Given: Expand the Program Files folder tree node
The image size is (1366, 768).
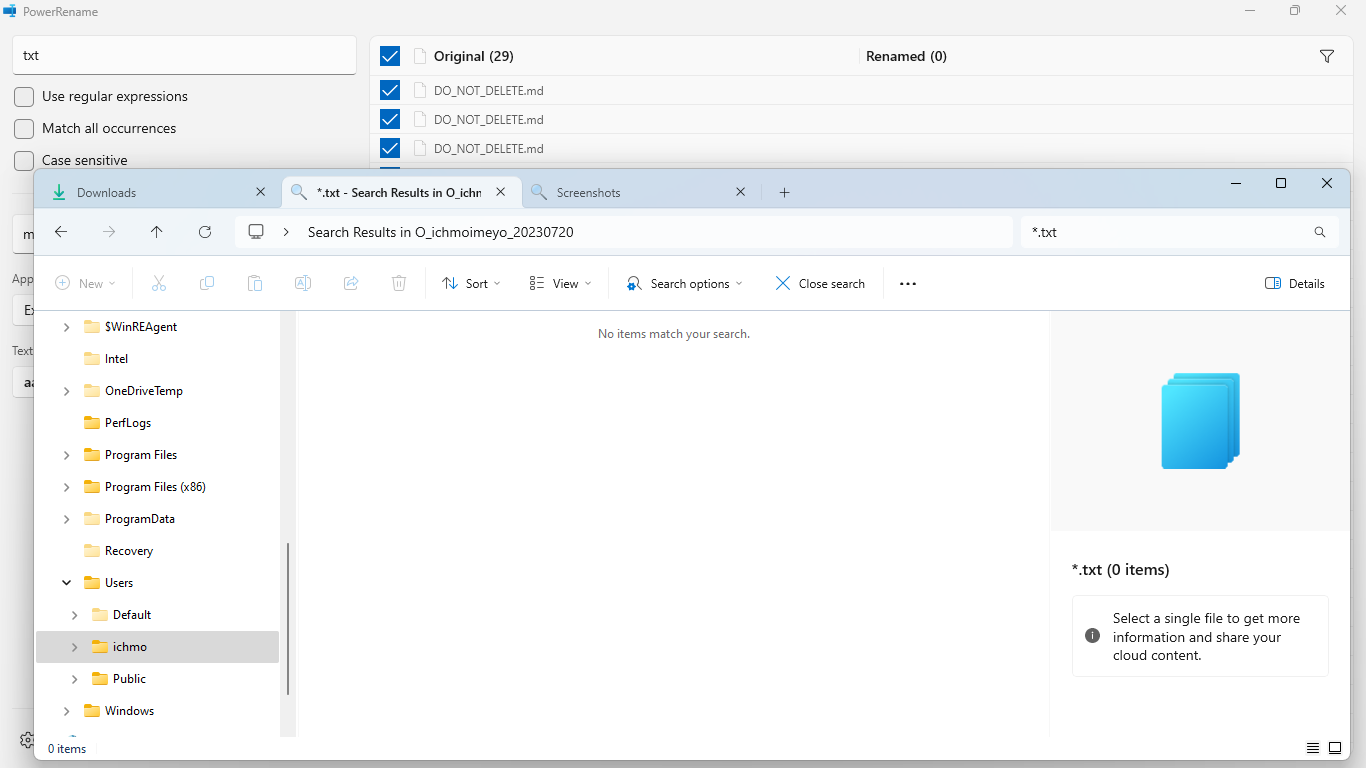Looking at the screenshot, I should (x=67, y=455).
